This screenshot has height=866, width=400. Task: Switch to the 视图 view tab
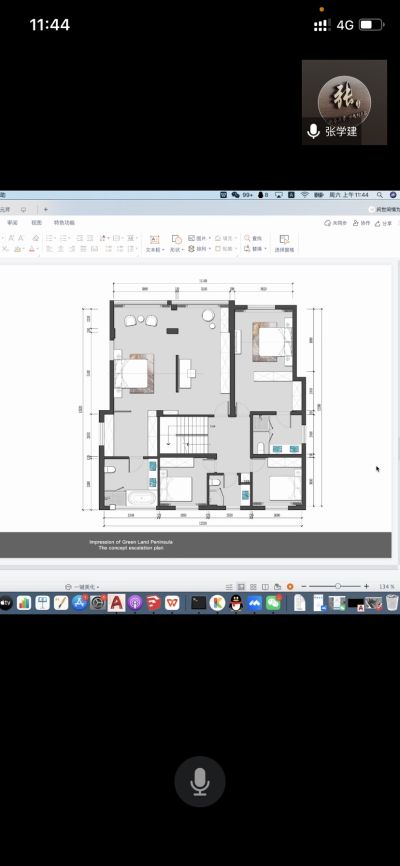pyautogui.click(x=36, y=223)
